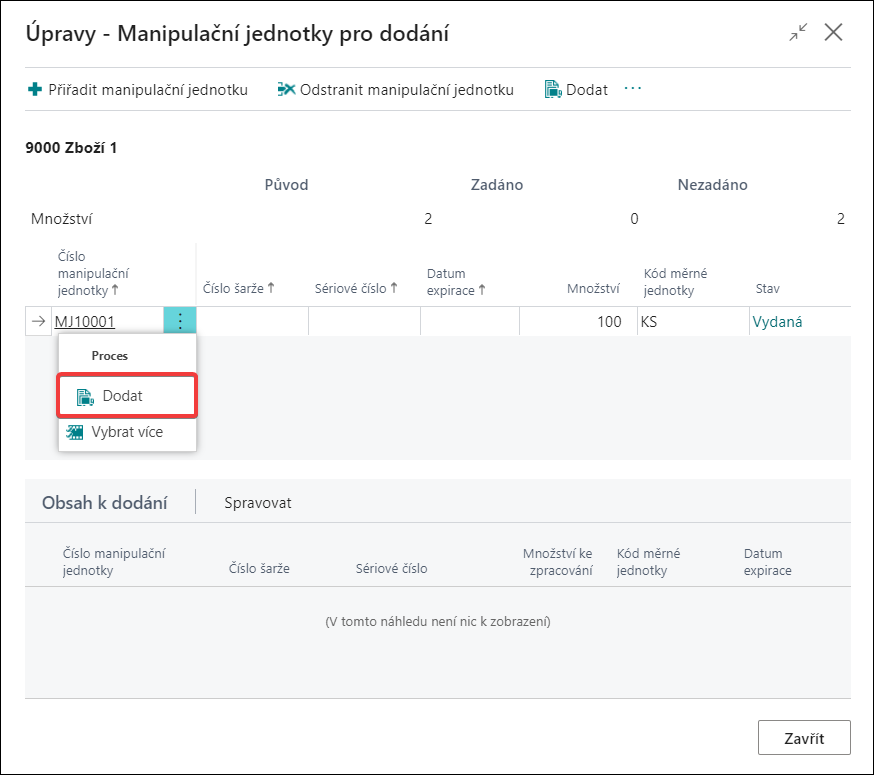874x775 pixels.
Task: Sort by Datum expirace column header
Action: click(x=456, y=282)
